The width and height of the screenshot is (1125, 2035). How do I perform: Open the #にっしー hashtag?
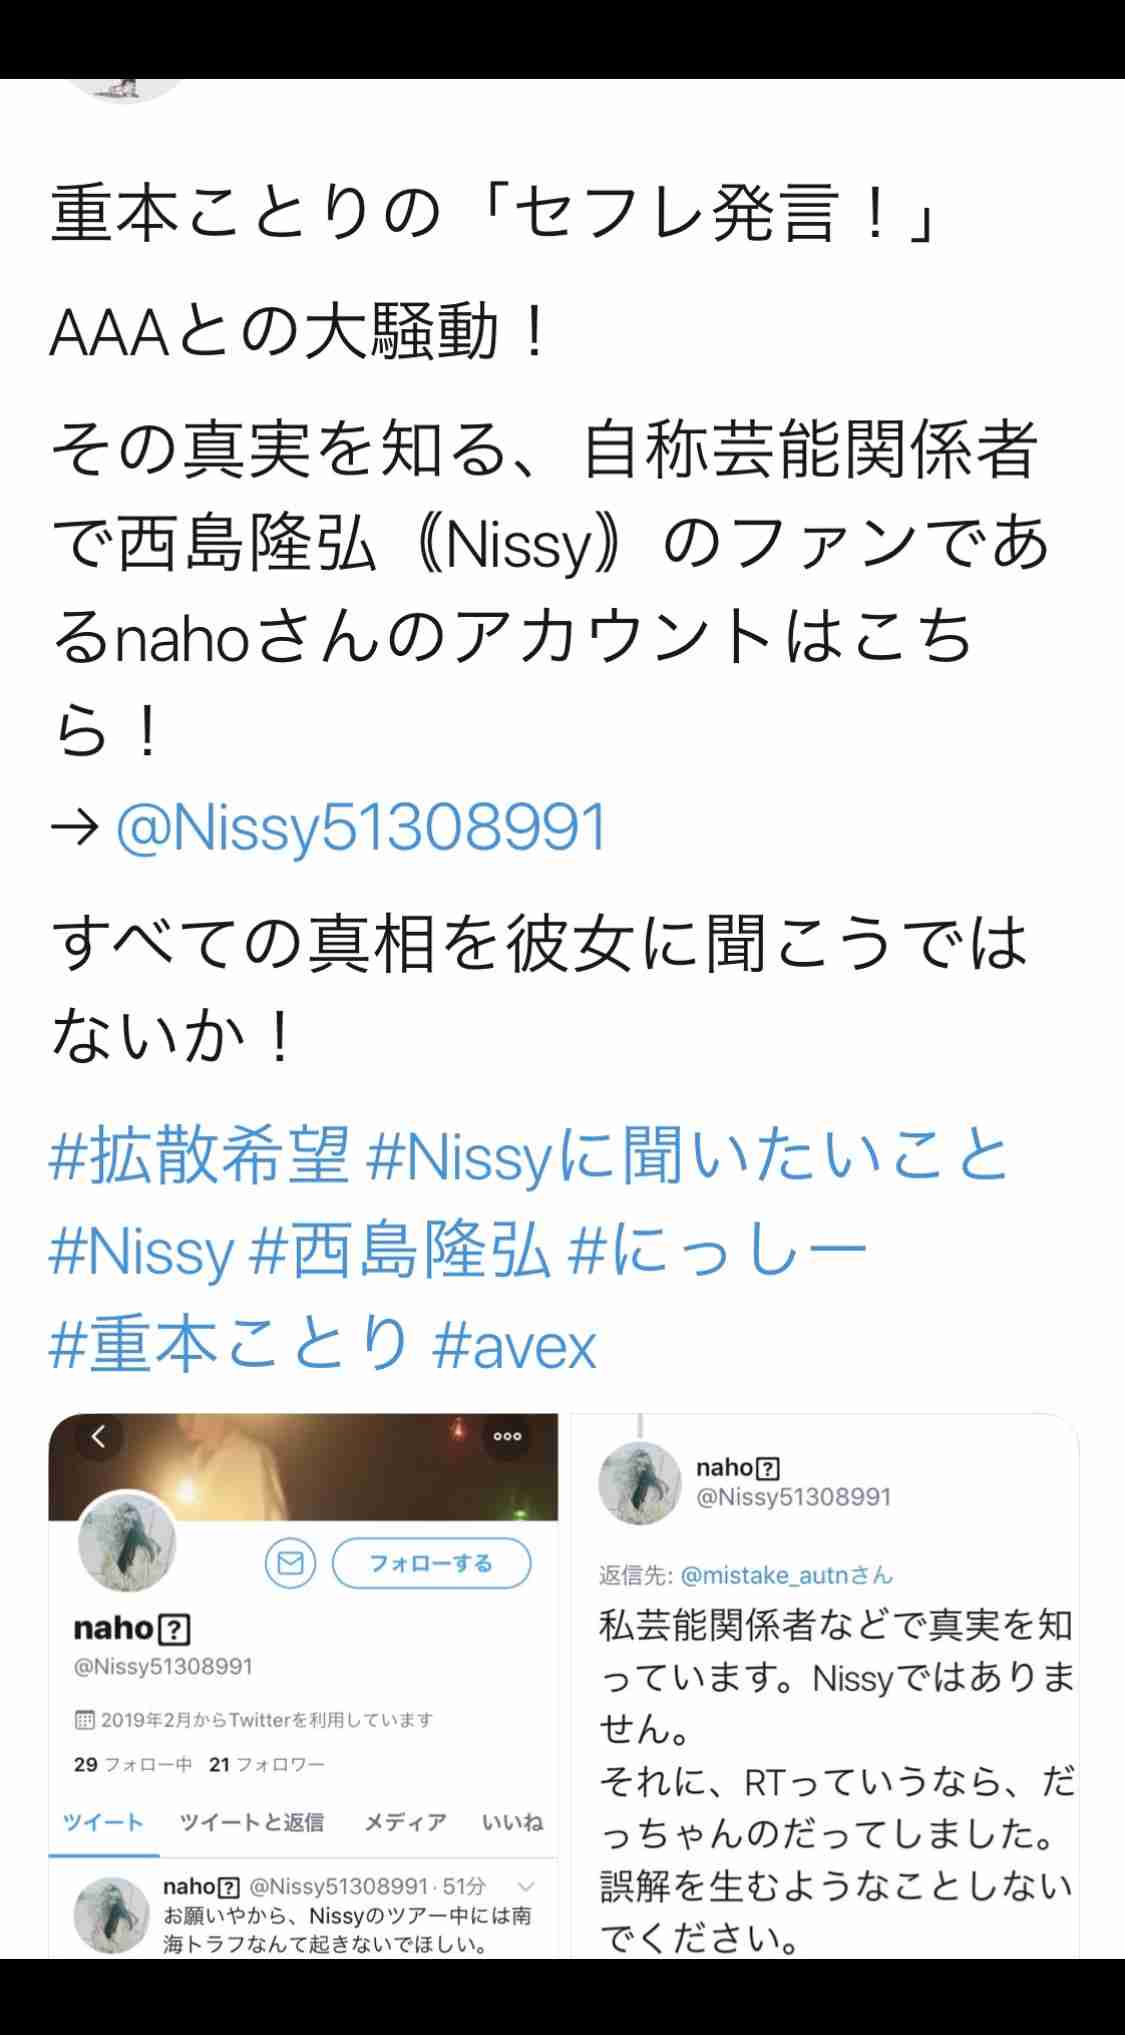tap(718, 1251)
